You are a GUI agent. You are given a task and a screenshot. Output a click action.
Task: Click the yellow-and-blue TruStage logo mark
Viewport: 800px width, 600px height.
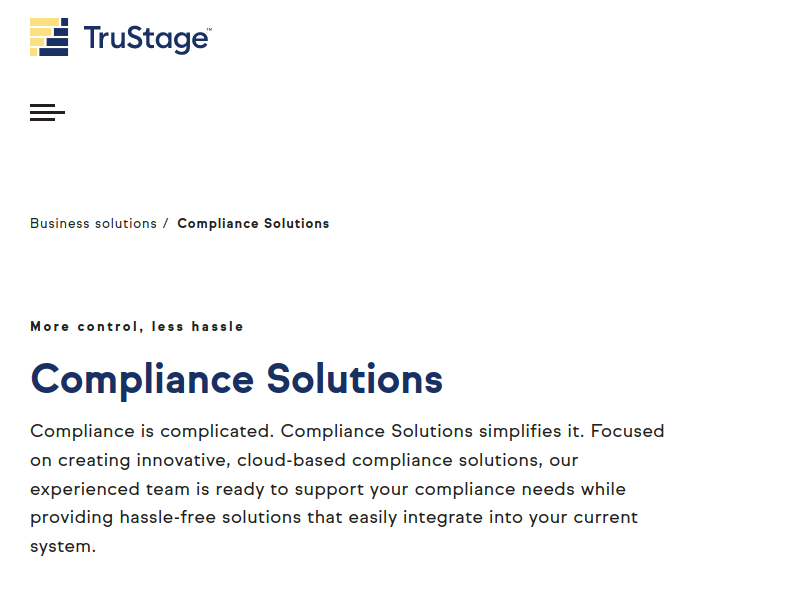click(49, 37)
